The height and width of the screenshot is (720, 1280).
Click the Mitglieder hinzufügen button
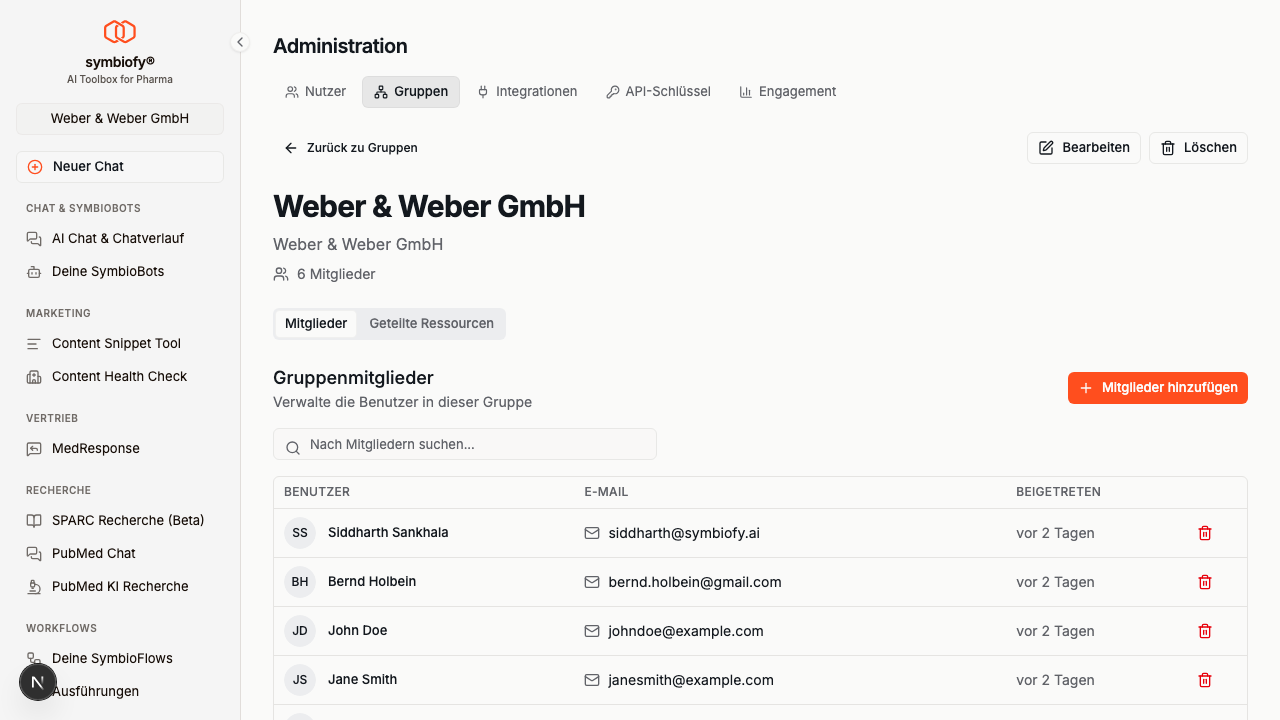[1157, 388]
